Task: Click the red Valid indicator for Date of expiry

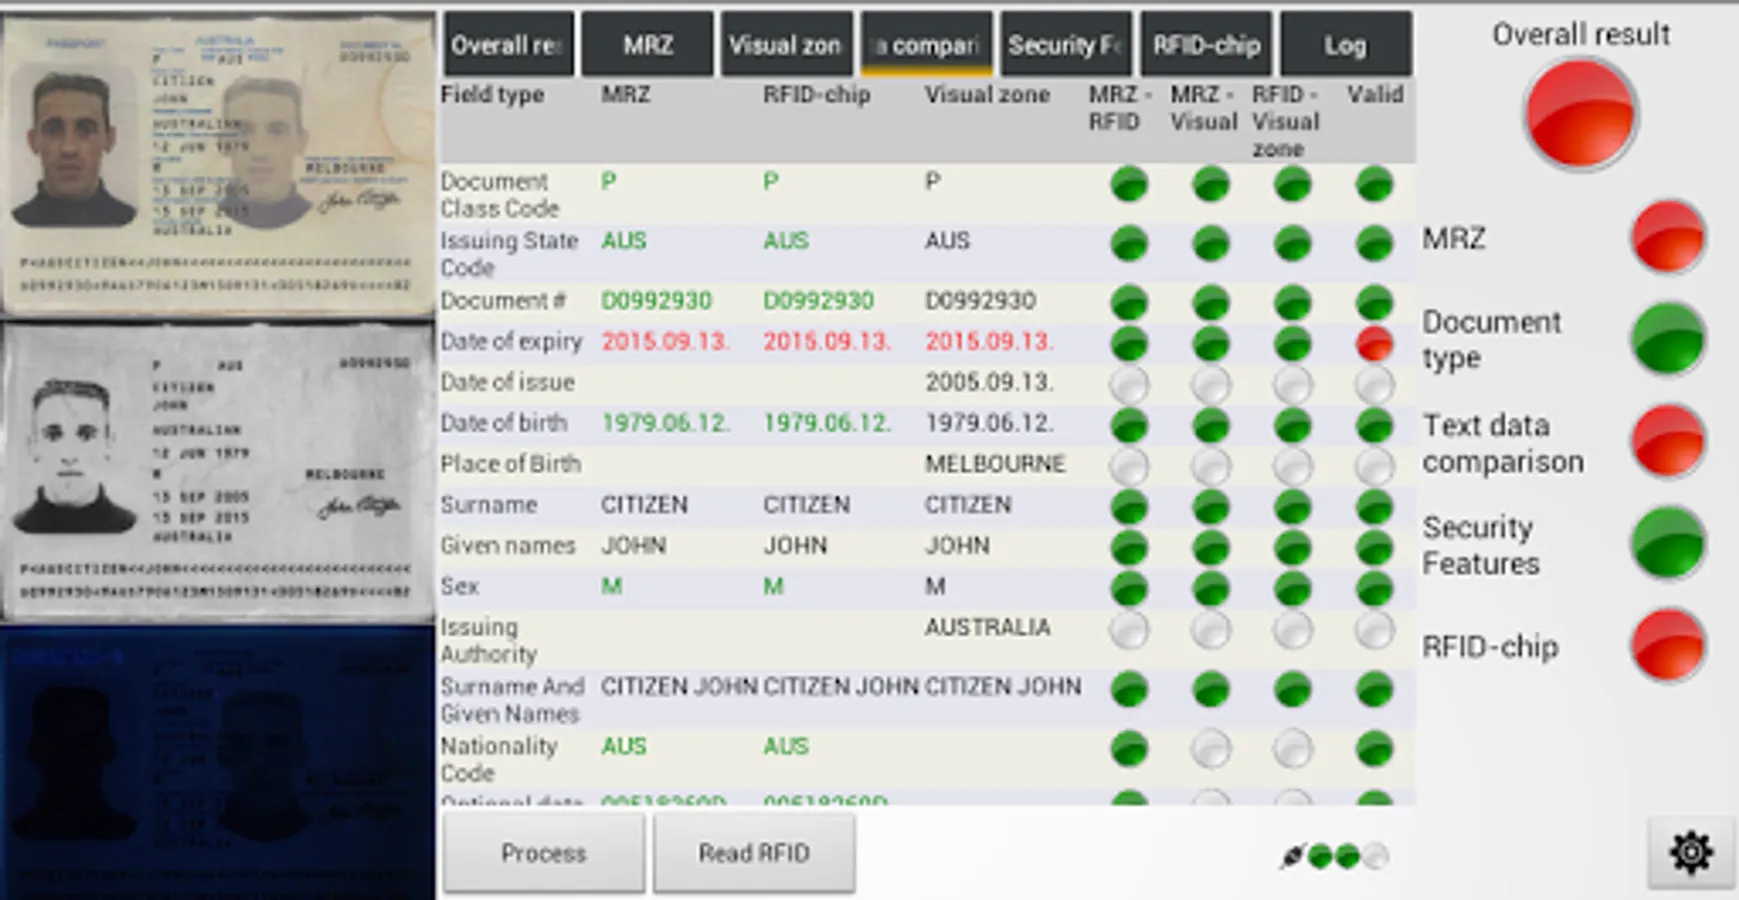Action: point(1375,342)
